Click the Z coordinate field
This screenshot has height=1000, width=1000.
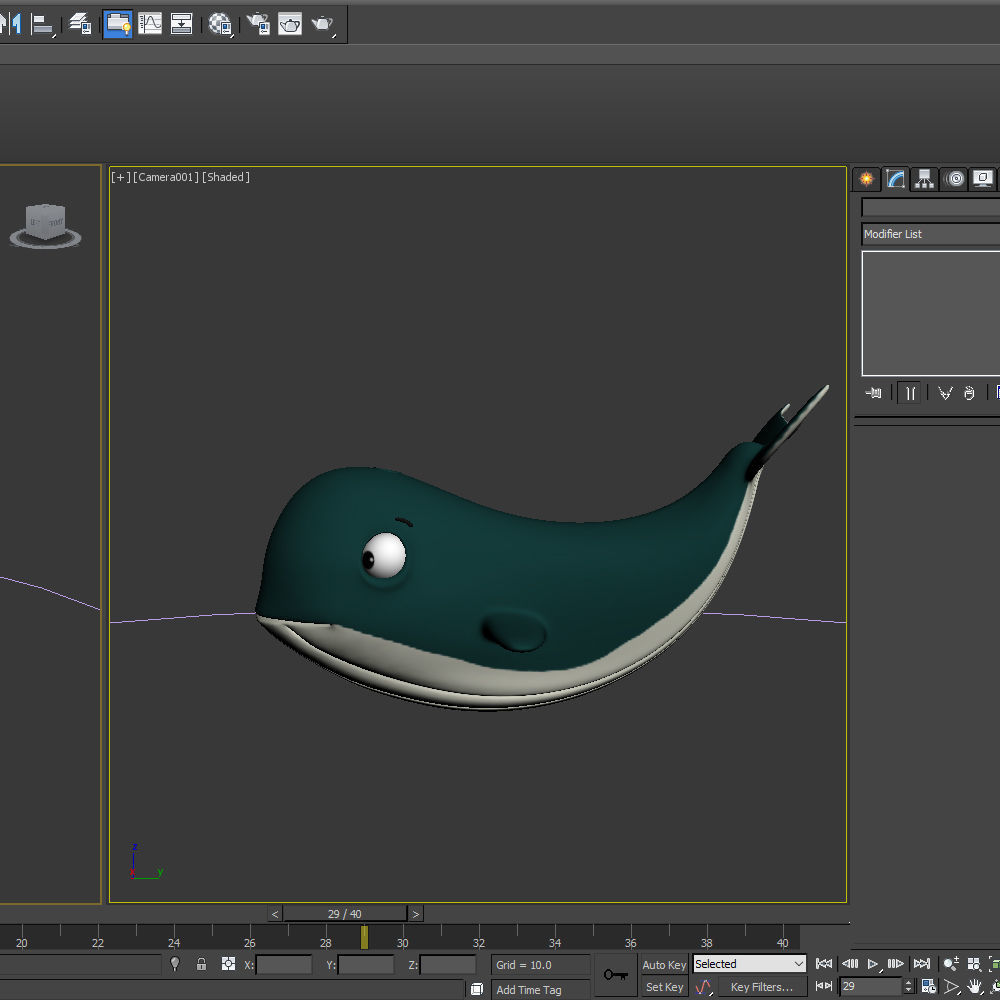click(448, 964)
